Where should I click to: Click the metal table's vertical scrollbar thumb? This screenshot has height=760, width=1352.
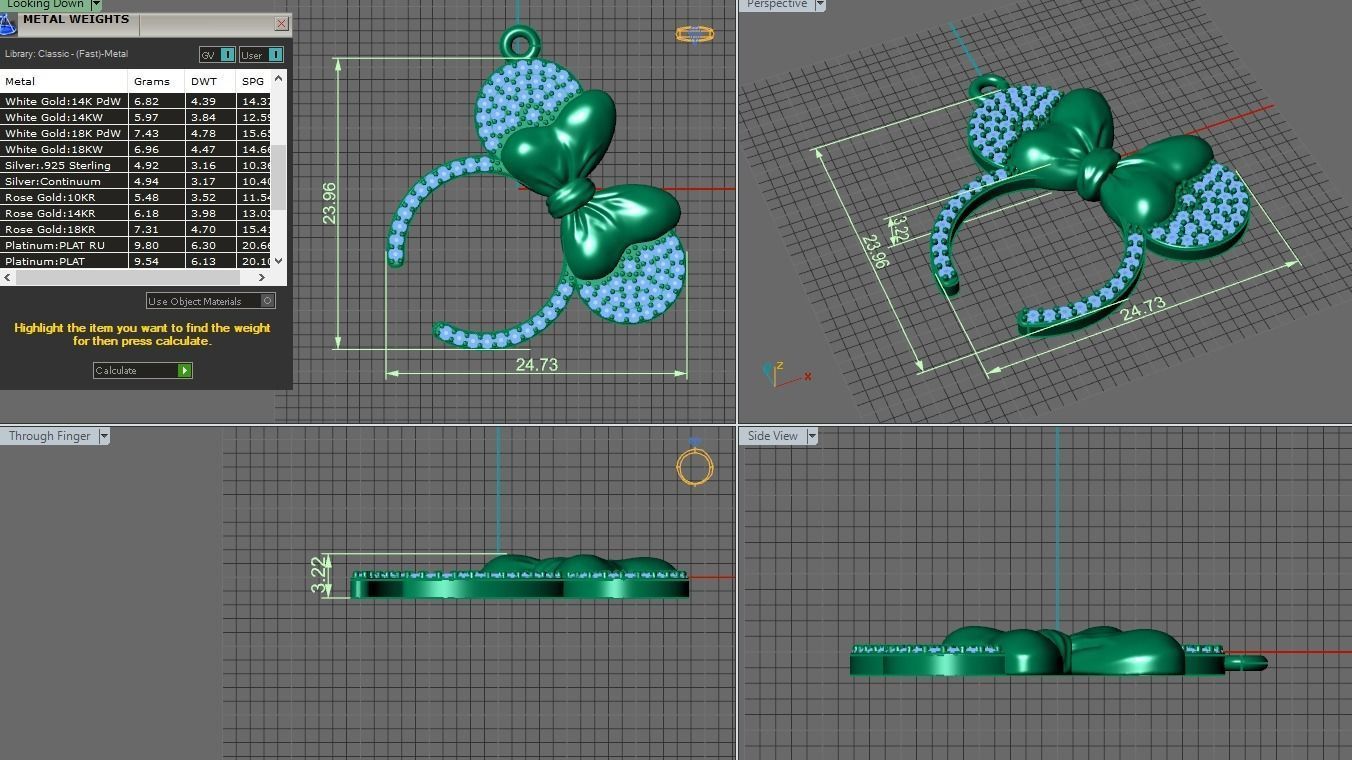(280, 176)
